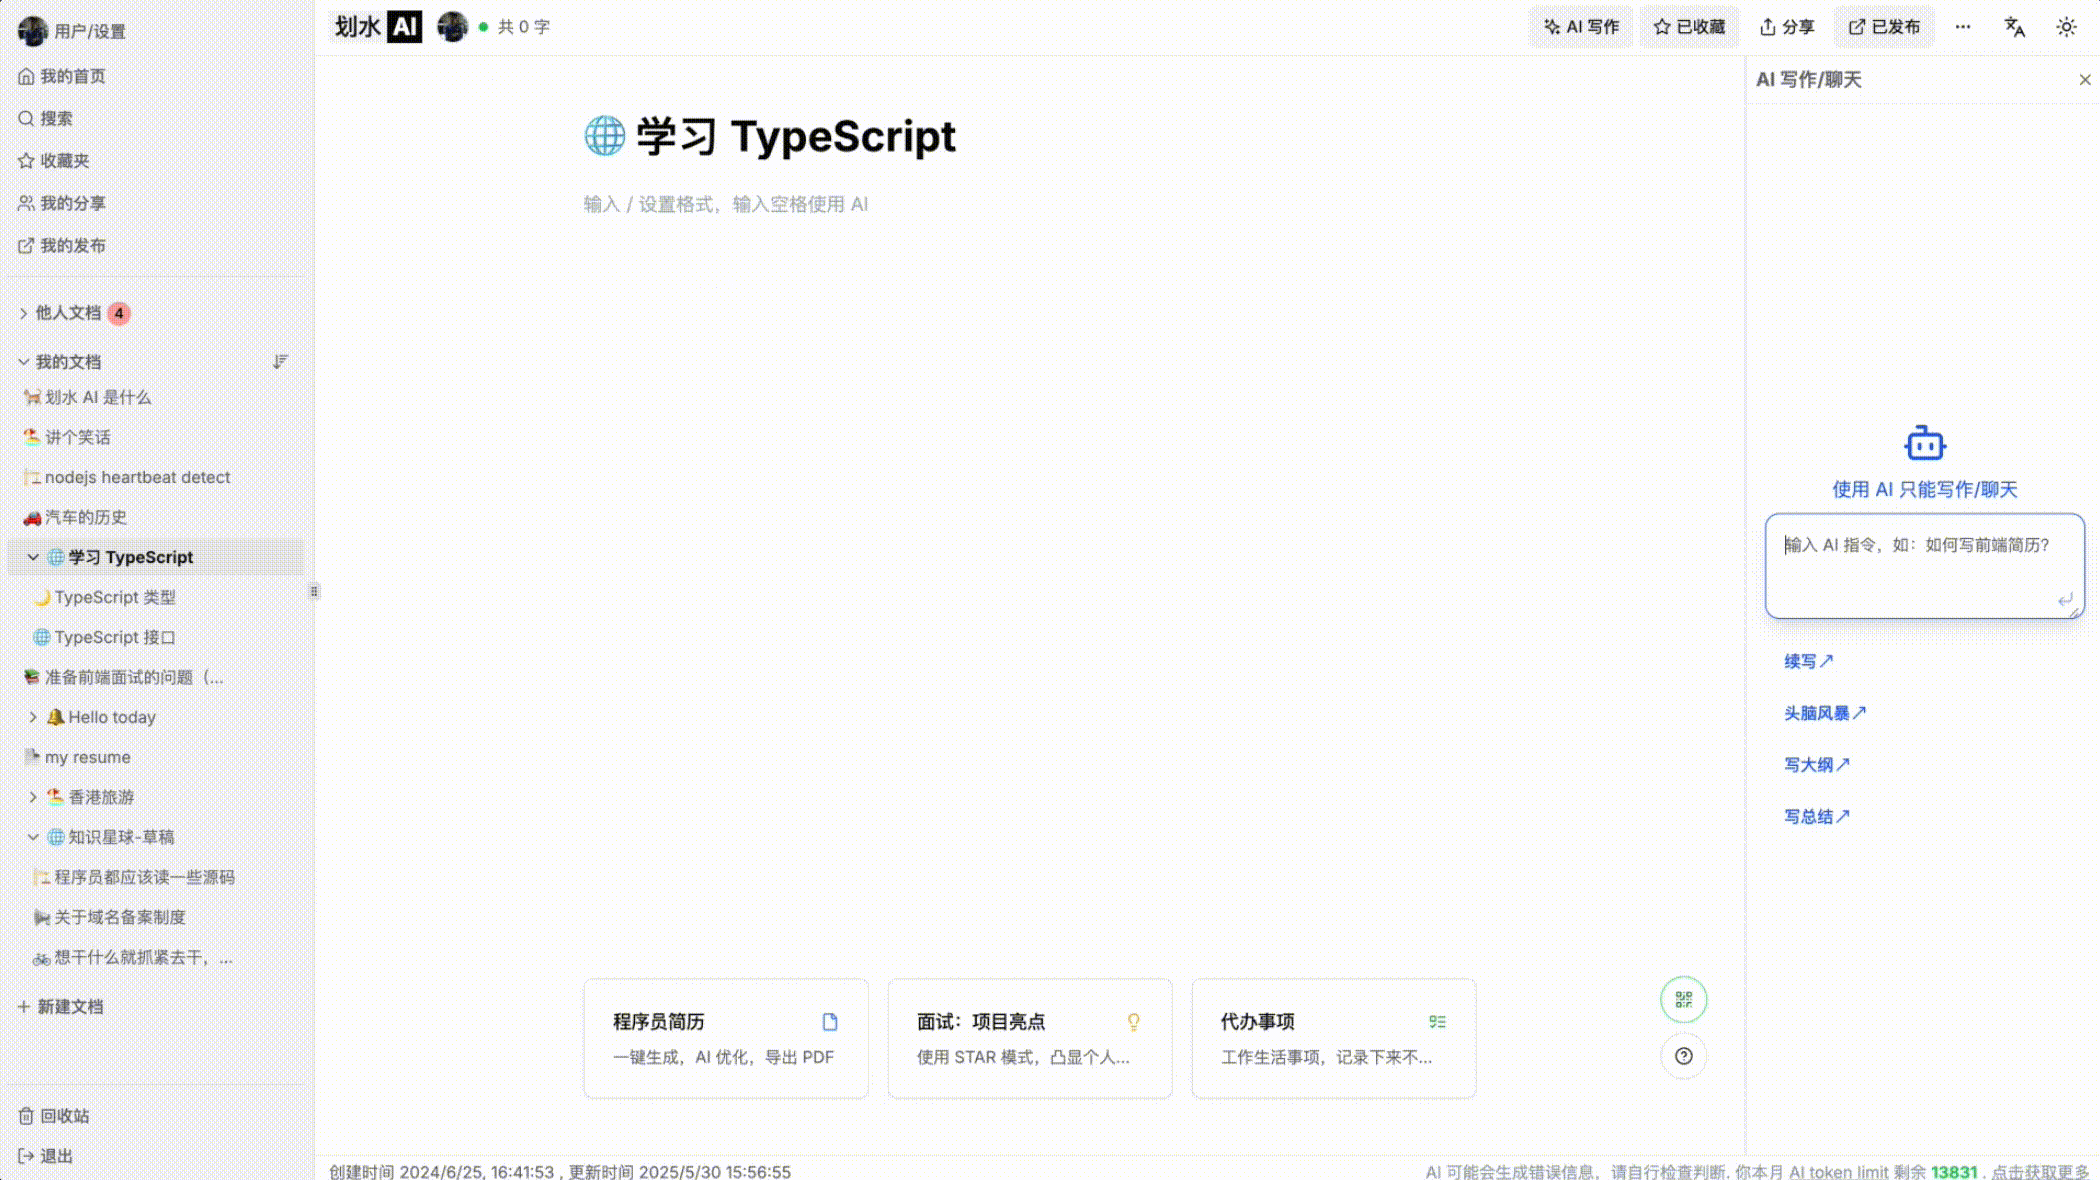Collapse the 学习 TypeScript tree item
The height and width of the screenshot is (1180, 2100).
pos(33,557)
